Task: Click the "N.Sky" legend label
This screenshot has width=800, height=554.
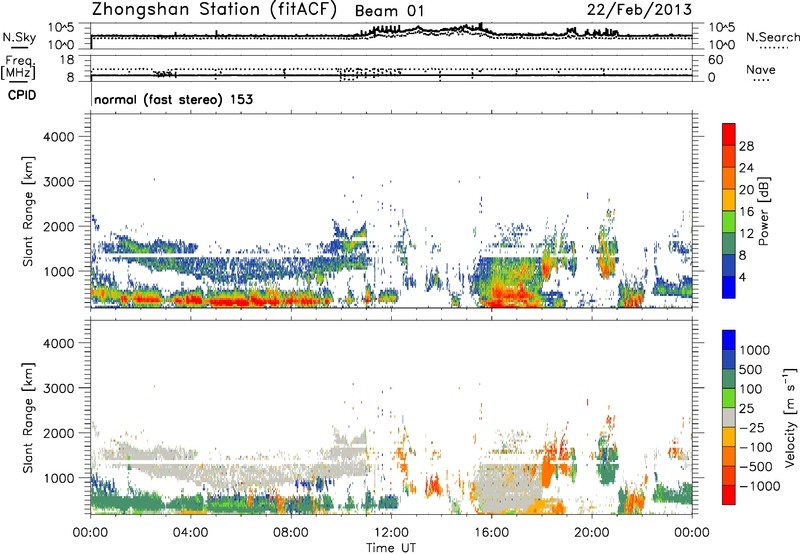Action: [19, 37]
